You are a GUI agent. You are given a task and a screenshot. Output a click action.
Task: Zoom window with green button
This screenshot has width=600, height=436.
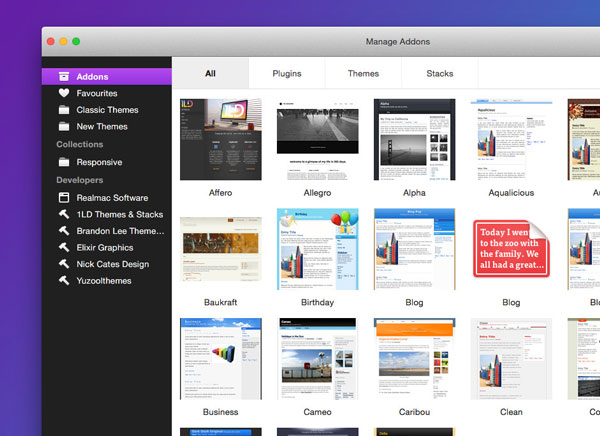[76, 41]
